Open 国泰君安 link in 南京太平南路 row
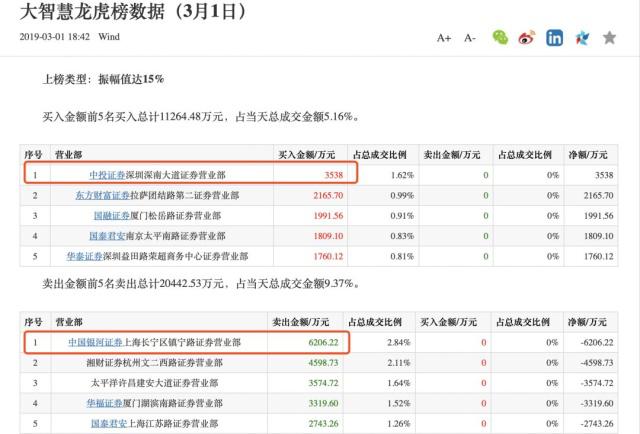Viewport: 640px width, 434px height. pos(107,236)
